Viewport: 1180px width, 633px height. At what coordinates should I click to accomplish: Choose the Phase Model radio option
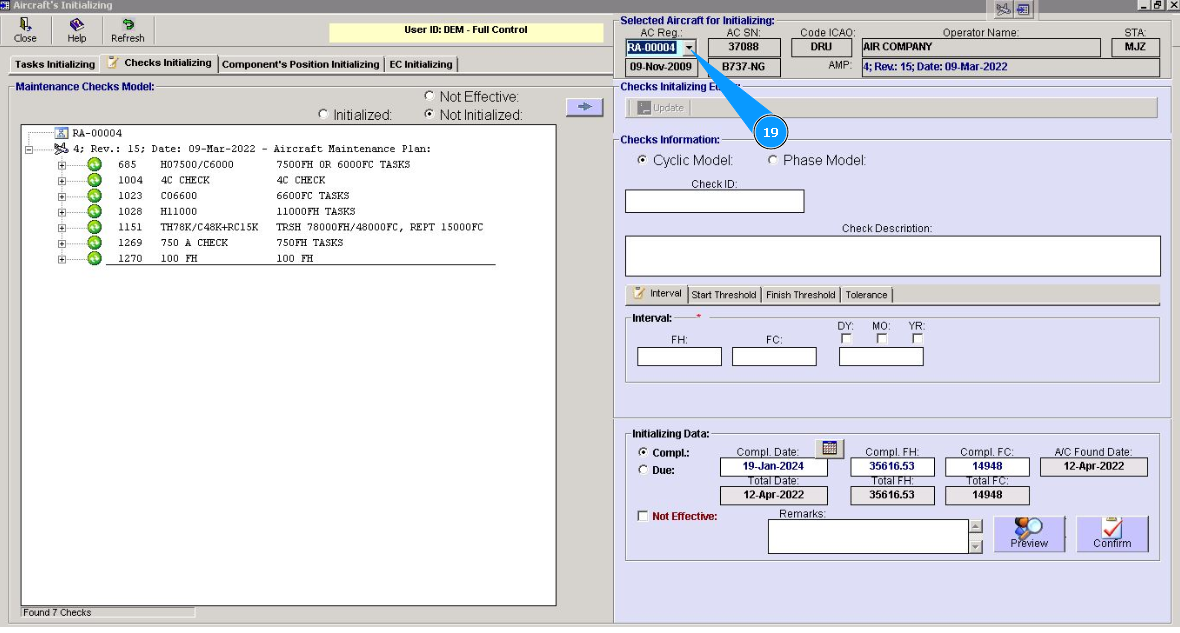click(773, 160)
